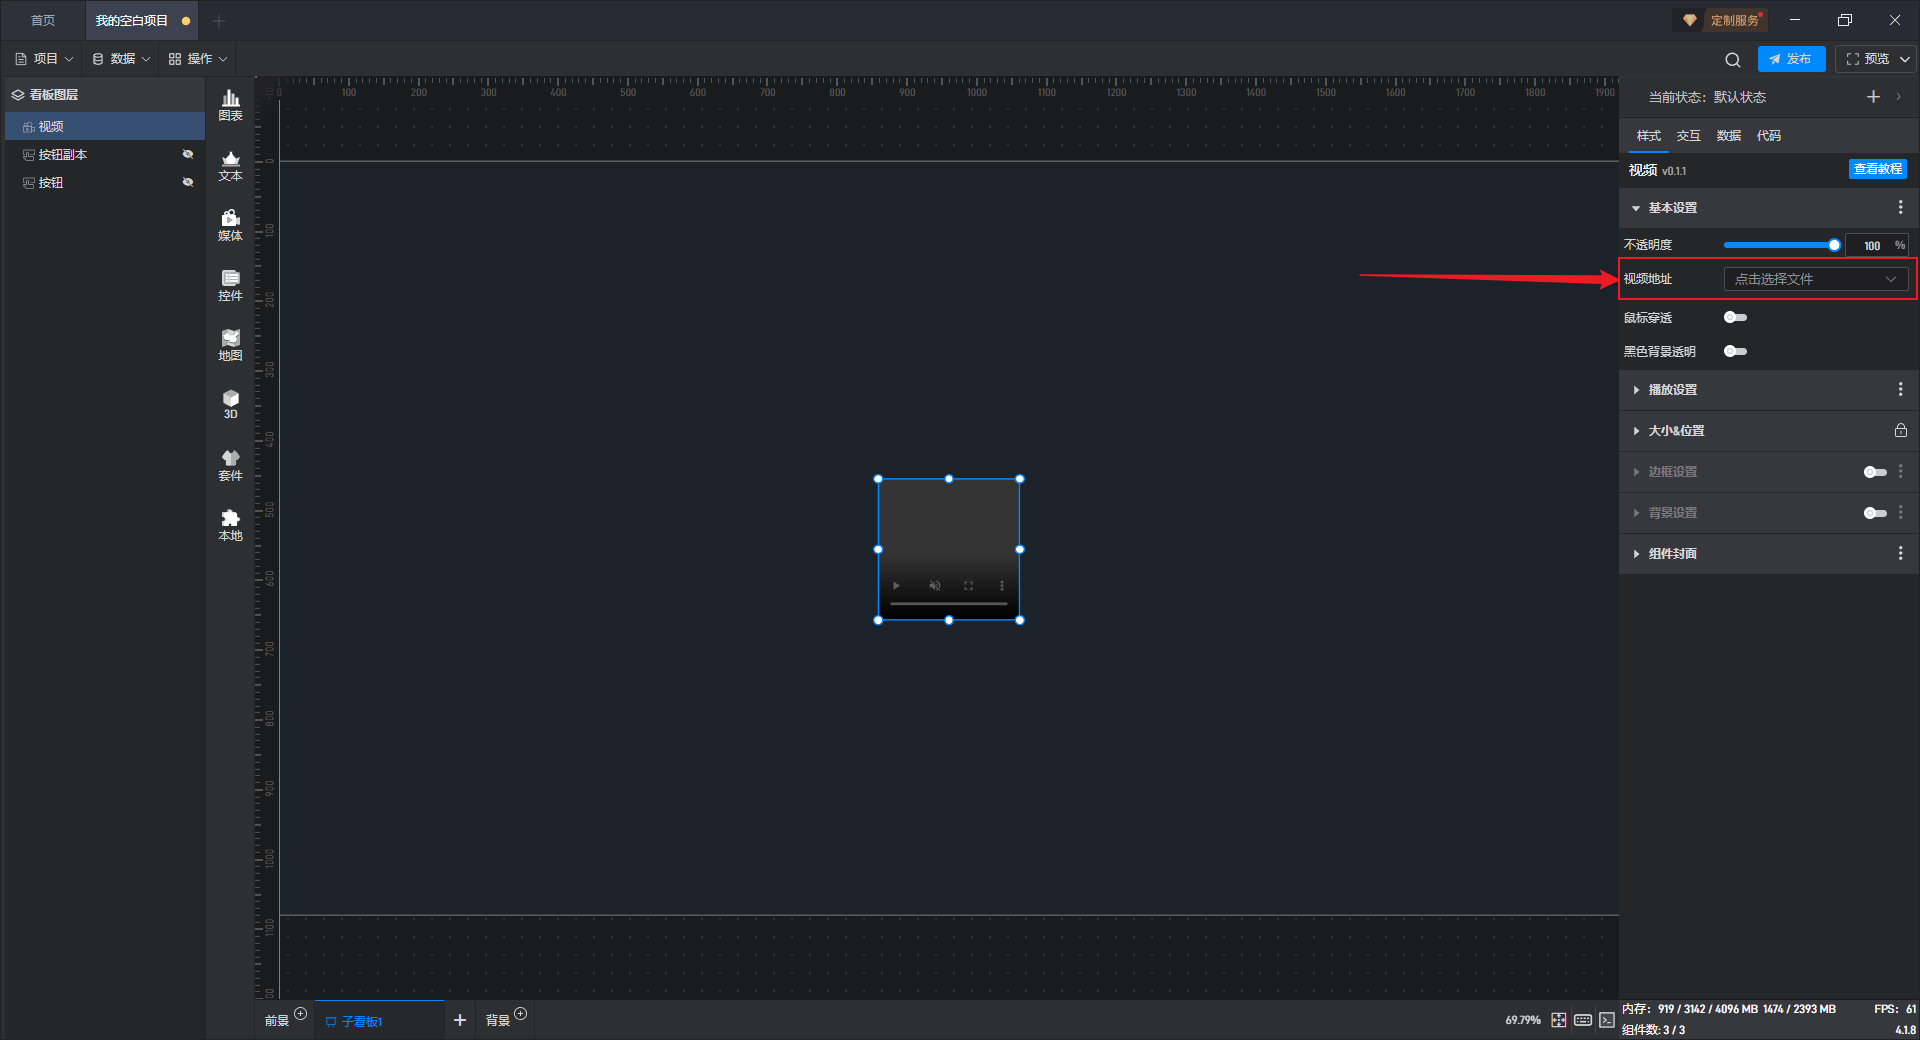Click the search magnifier icon
This screenshot has height=1040, width=1920.
point(1733,59)
